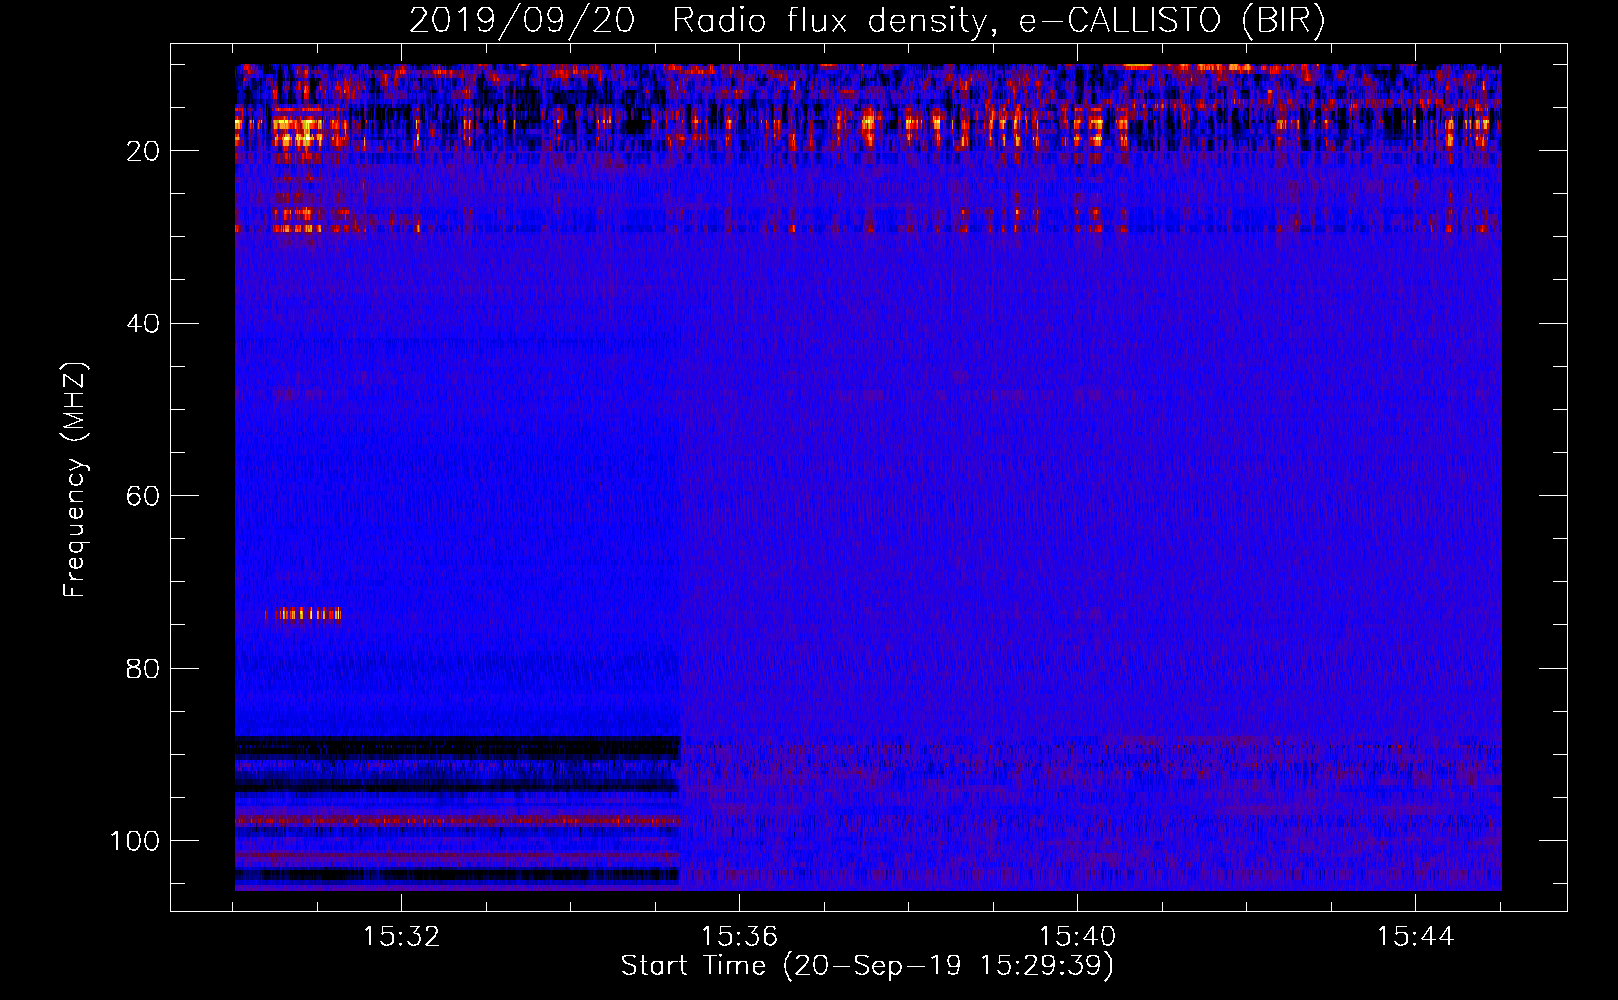Viewport: 1618px width, 1000px height.
Task: Click the '15:36' time tick label
Action: (739, 937)
